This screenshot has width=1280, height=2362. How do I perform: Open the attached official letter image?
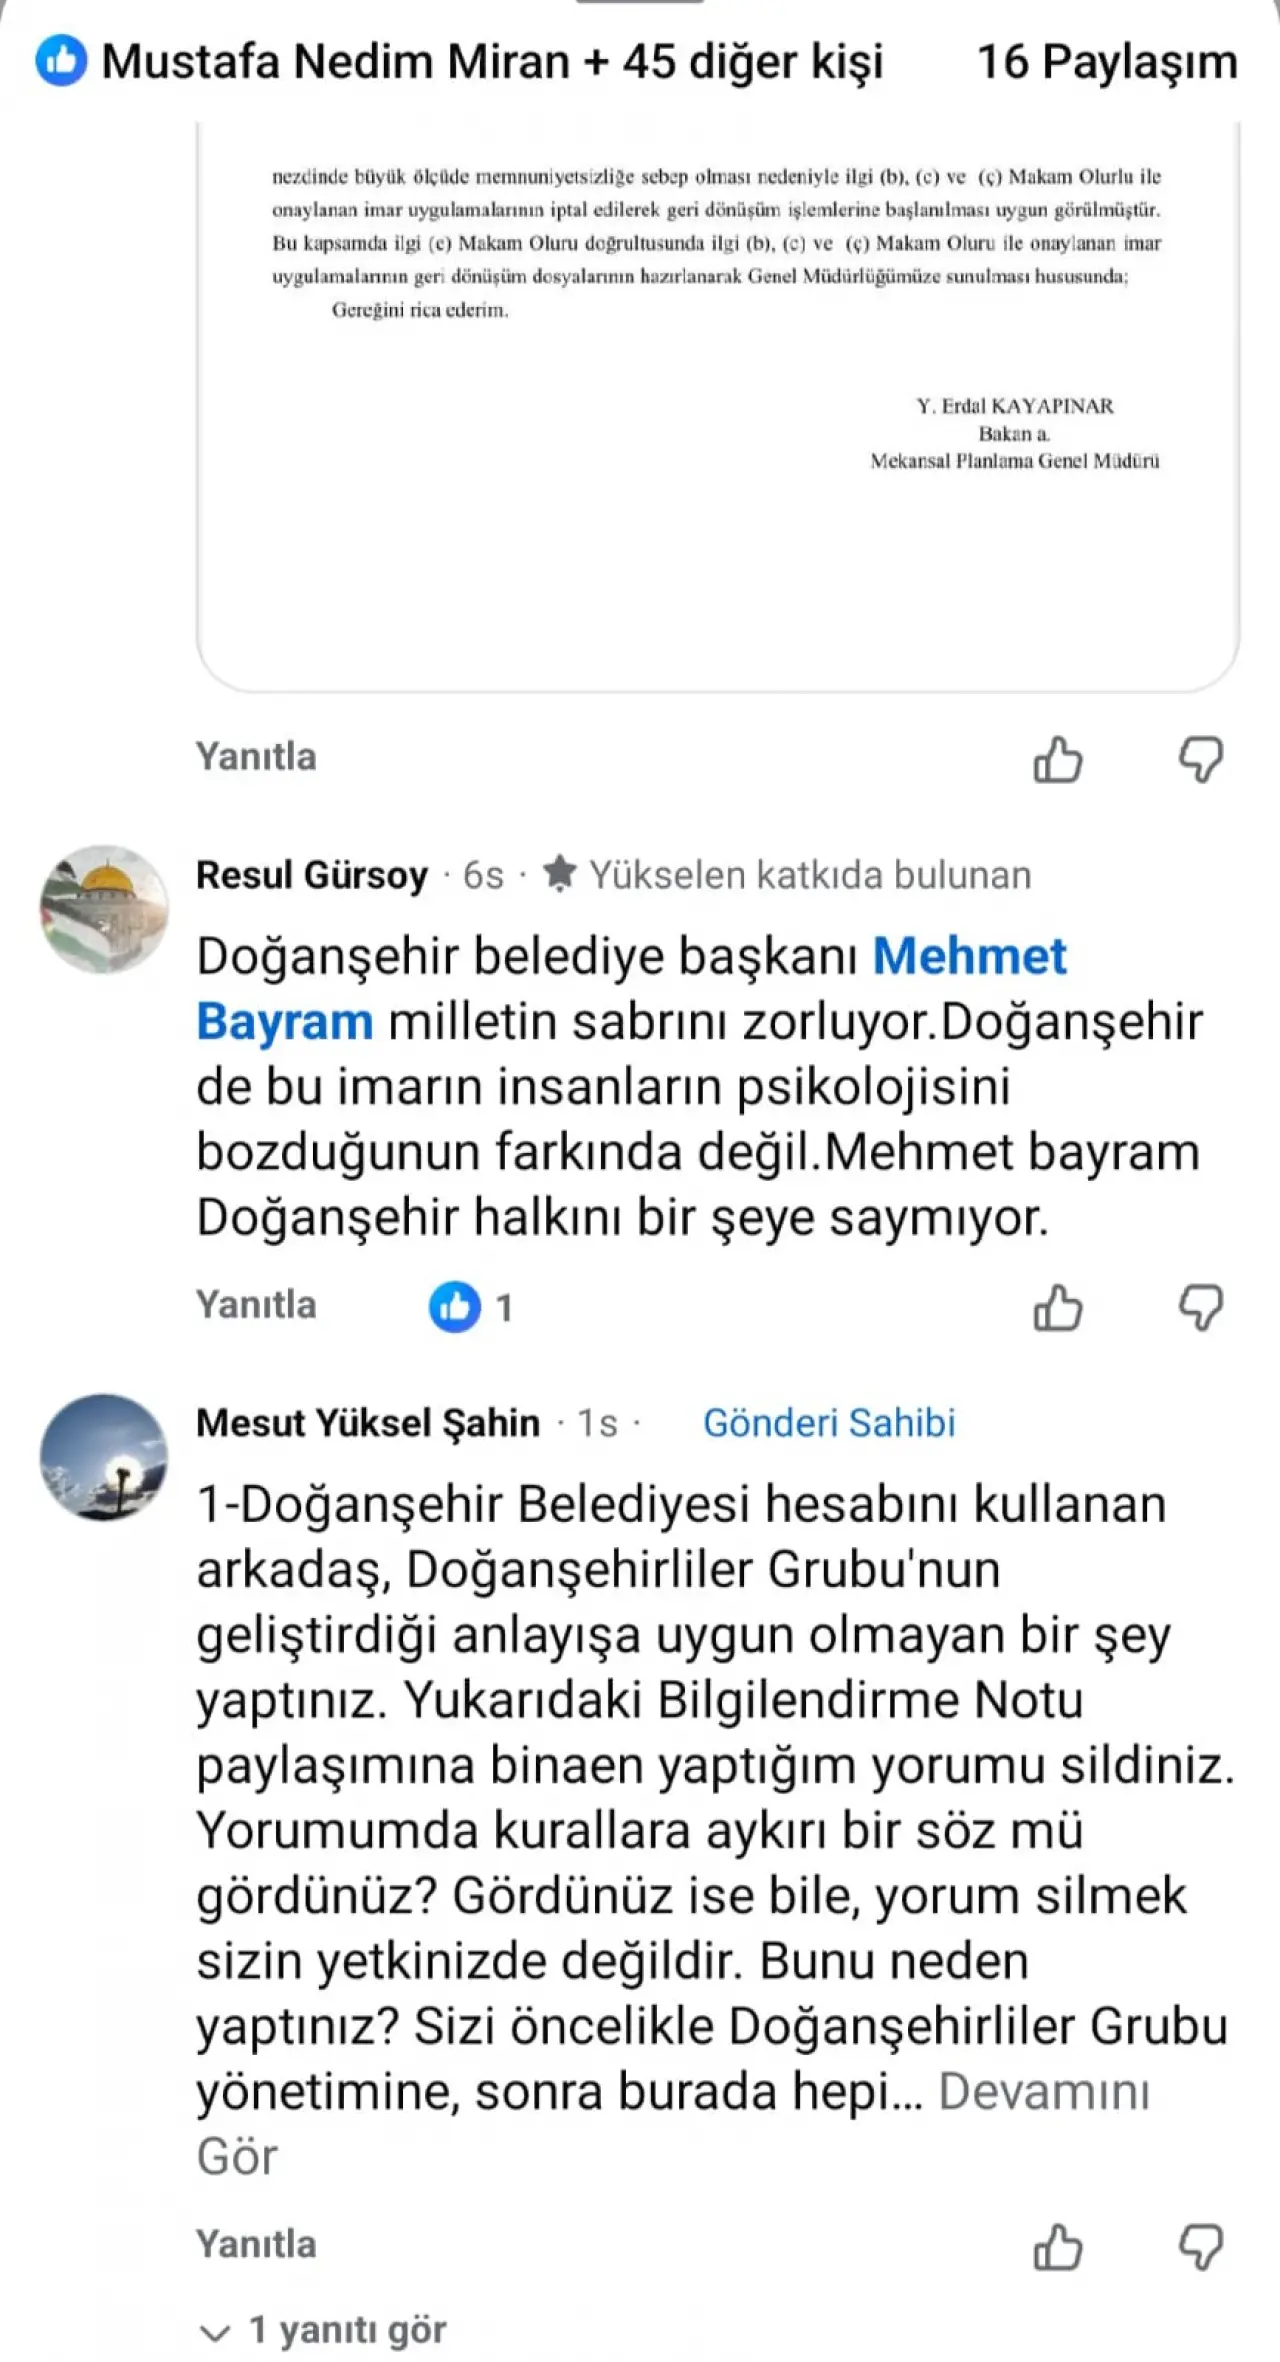(717, 400)
